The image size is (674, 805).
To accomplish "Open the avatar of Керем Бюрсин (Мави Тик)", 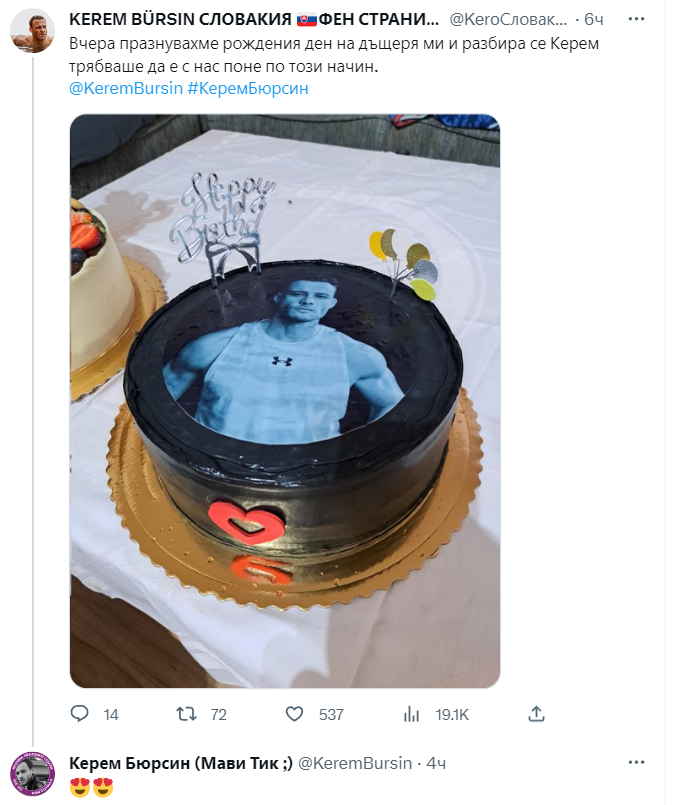I will (32, 774).
